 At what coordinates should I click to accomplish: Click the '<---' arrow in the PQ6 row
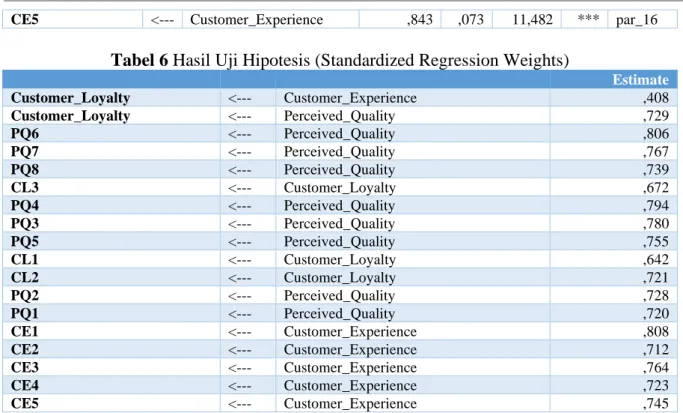click(x=240, y=135)
